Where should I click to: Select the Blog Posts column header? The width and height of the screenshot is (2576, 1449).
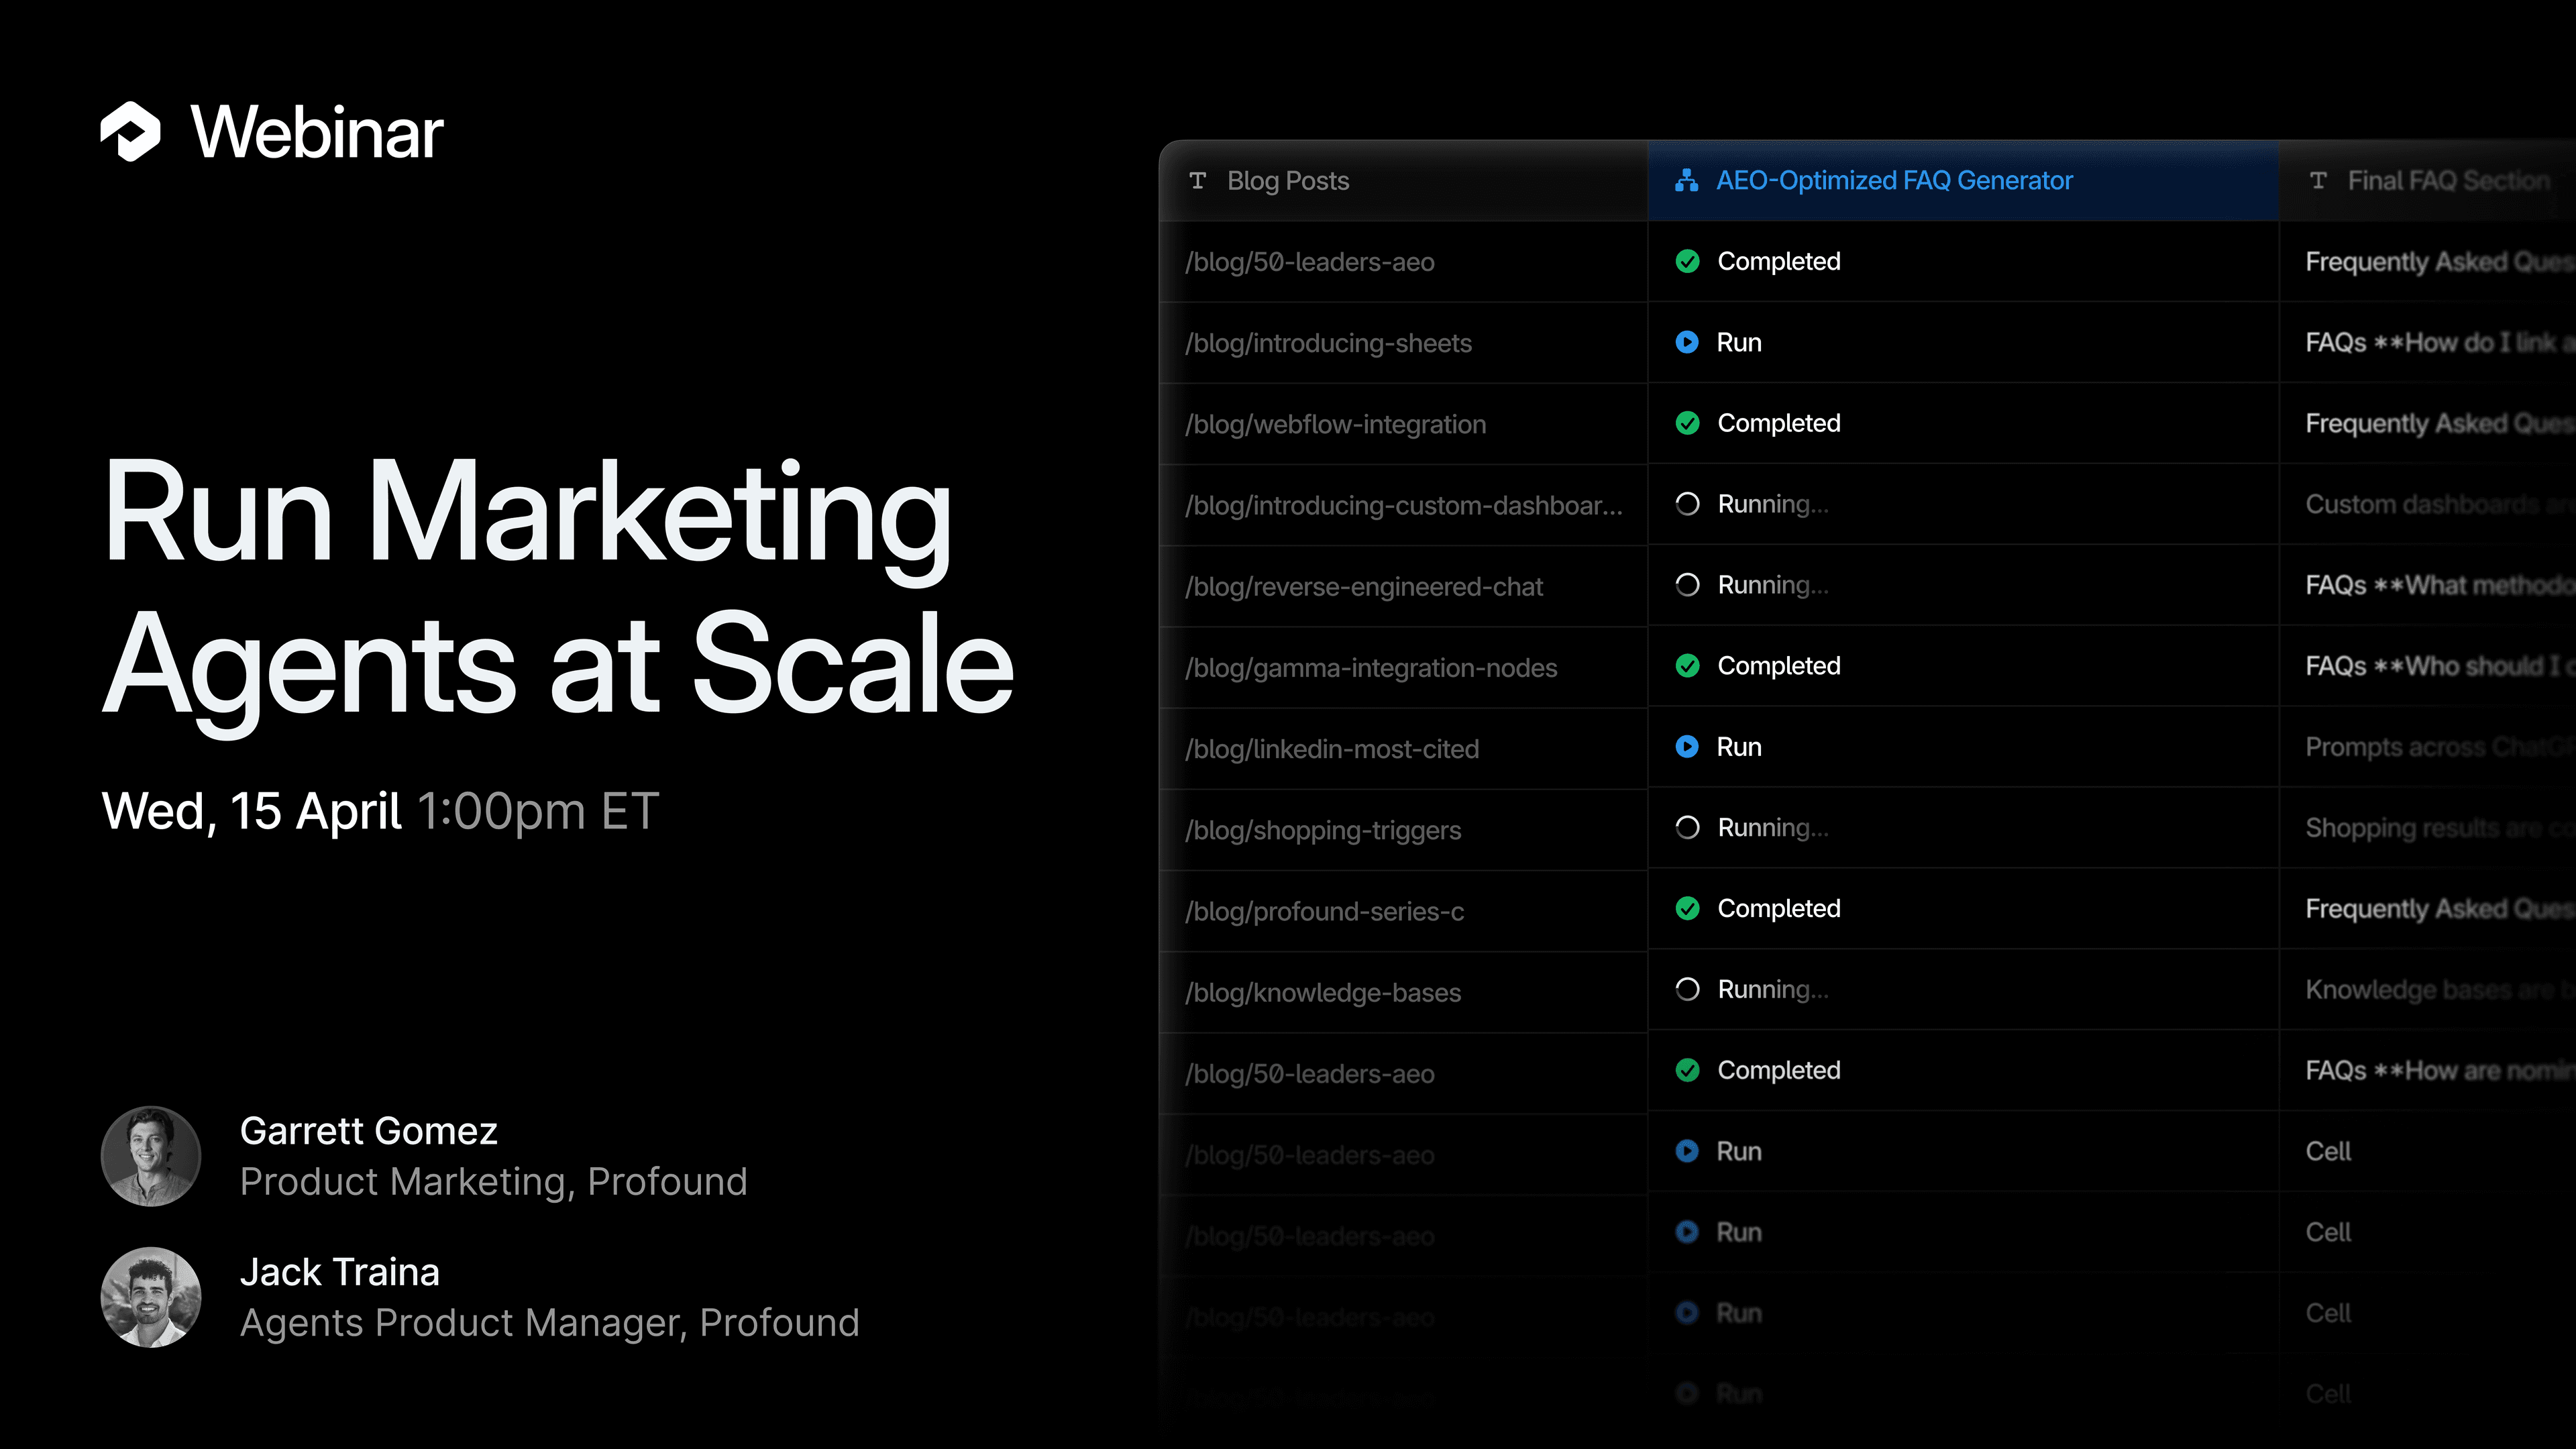[1403, 181]
